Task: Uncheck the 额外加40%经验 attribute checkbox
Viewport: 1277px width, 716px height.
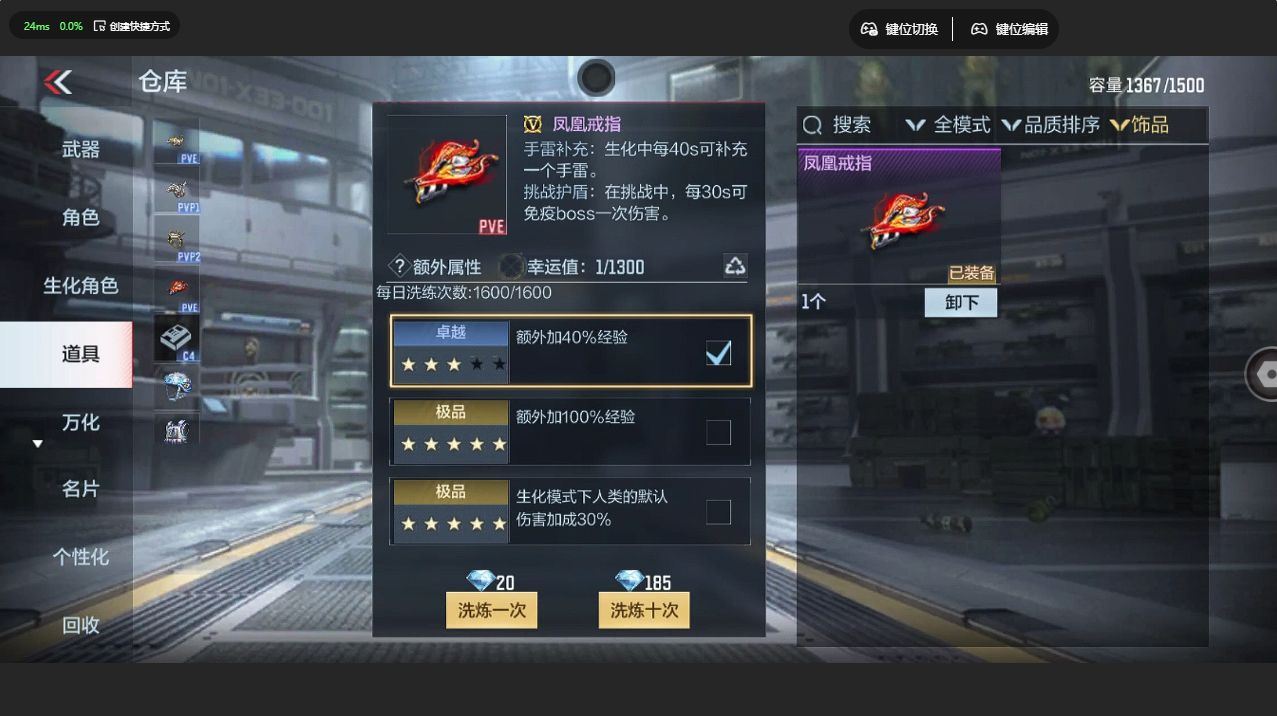Action: (718, 352)
